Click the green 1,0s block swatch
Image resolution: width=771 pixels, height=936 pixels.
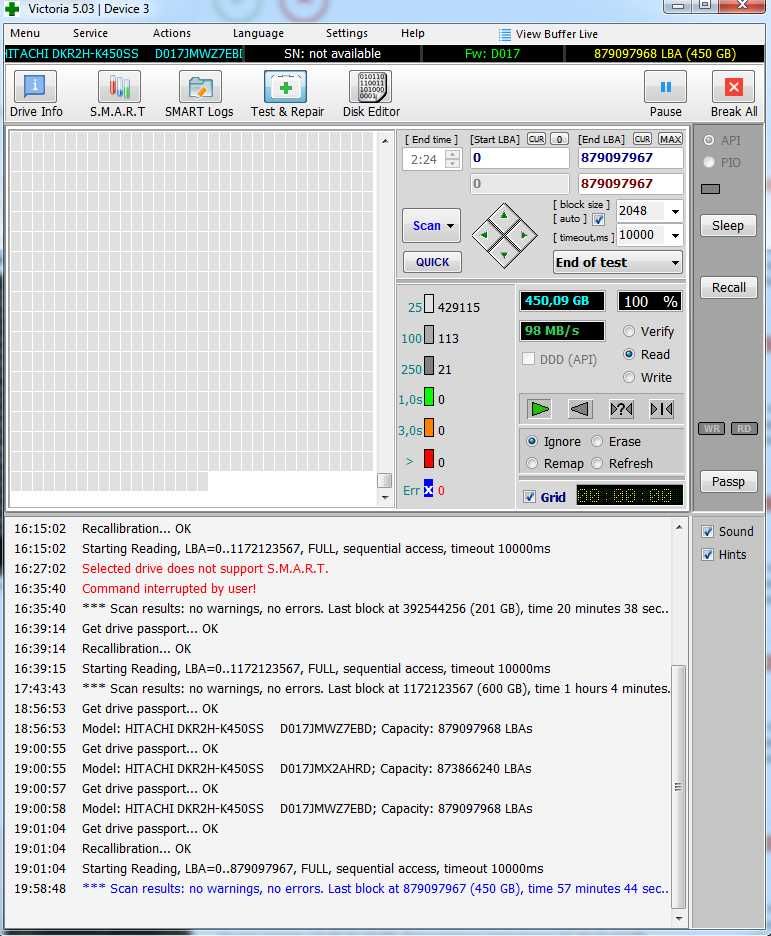429,396
